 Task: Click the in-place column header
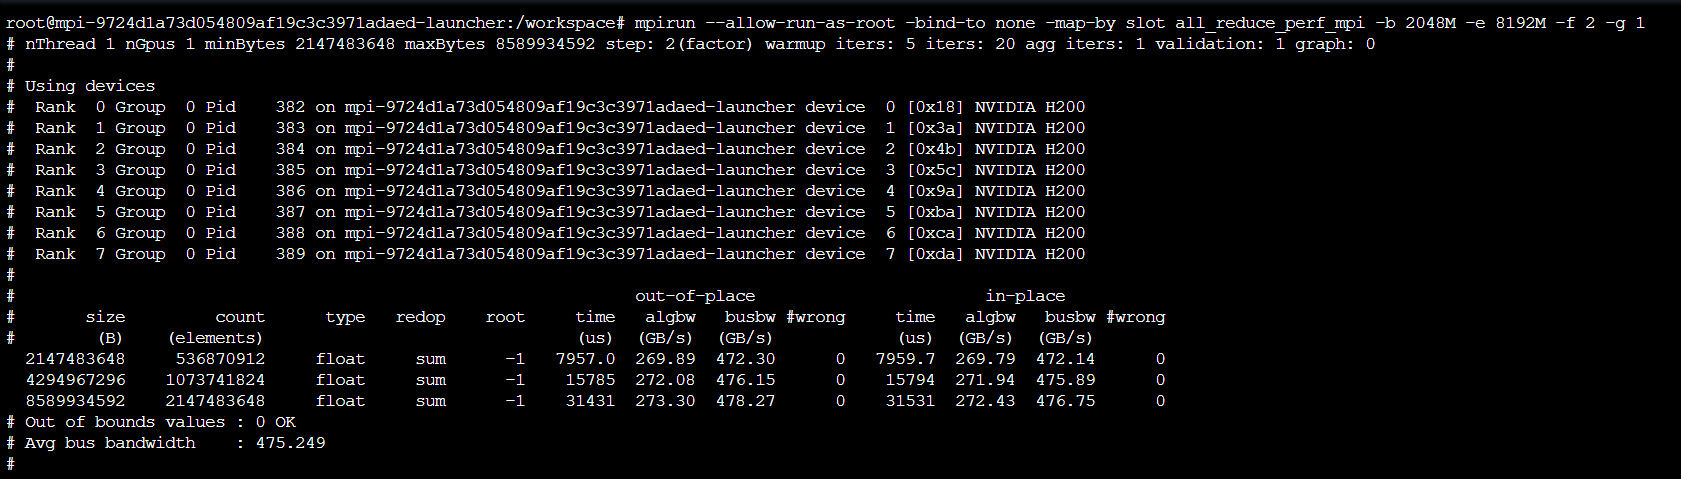[x=1025, y=296]
